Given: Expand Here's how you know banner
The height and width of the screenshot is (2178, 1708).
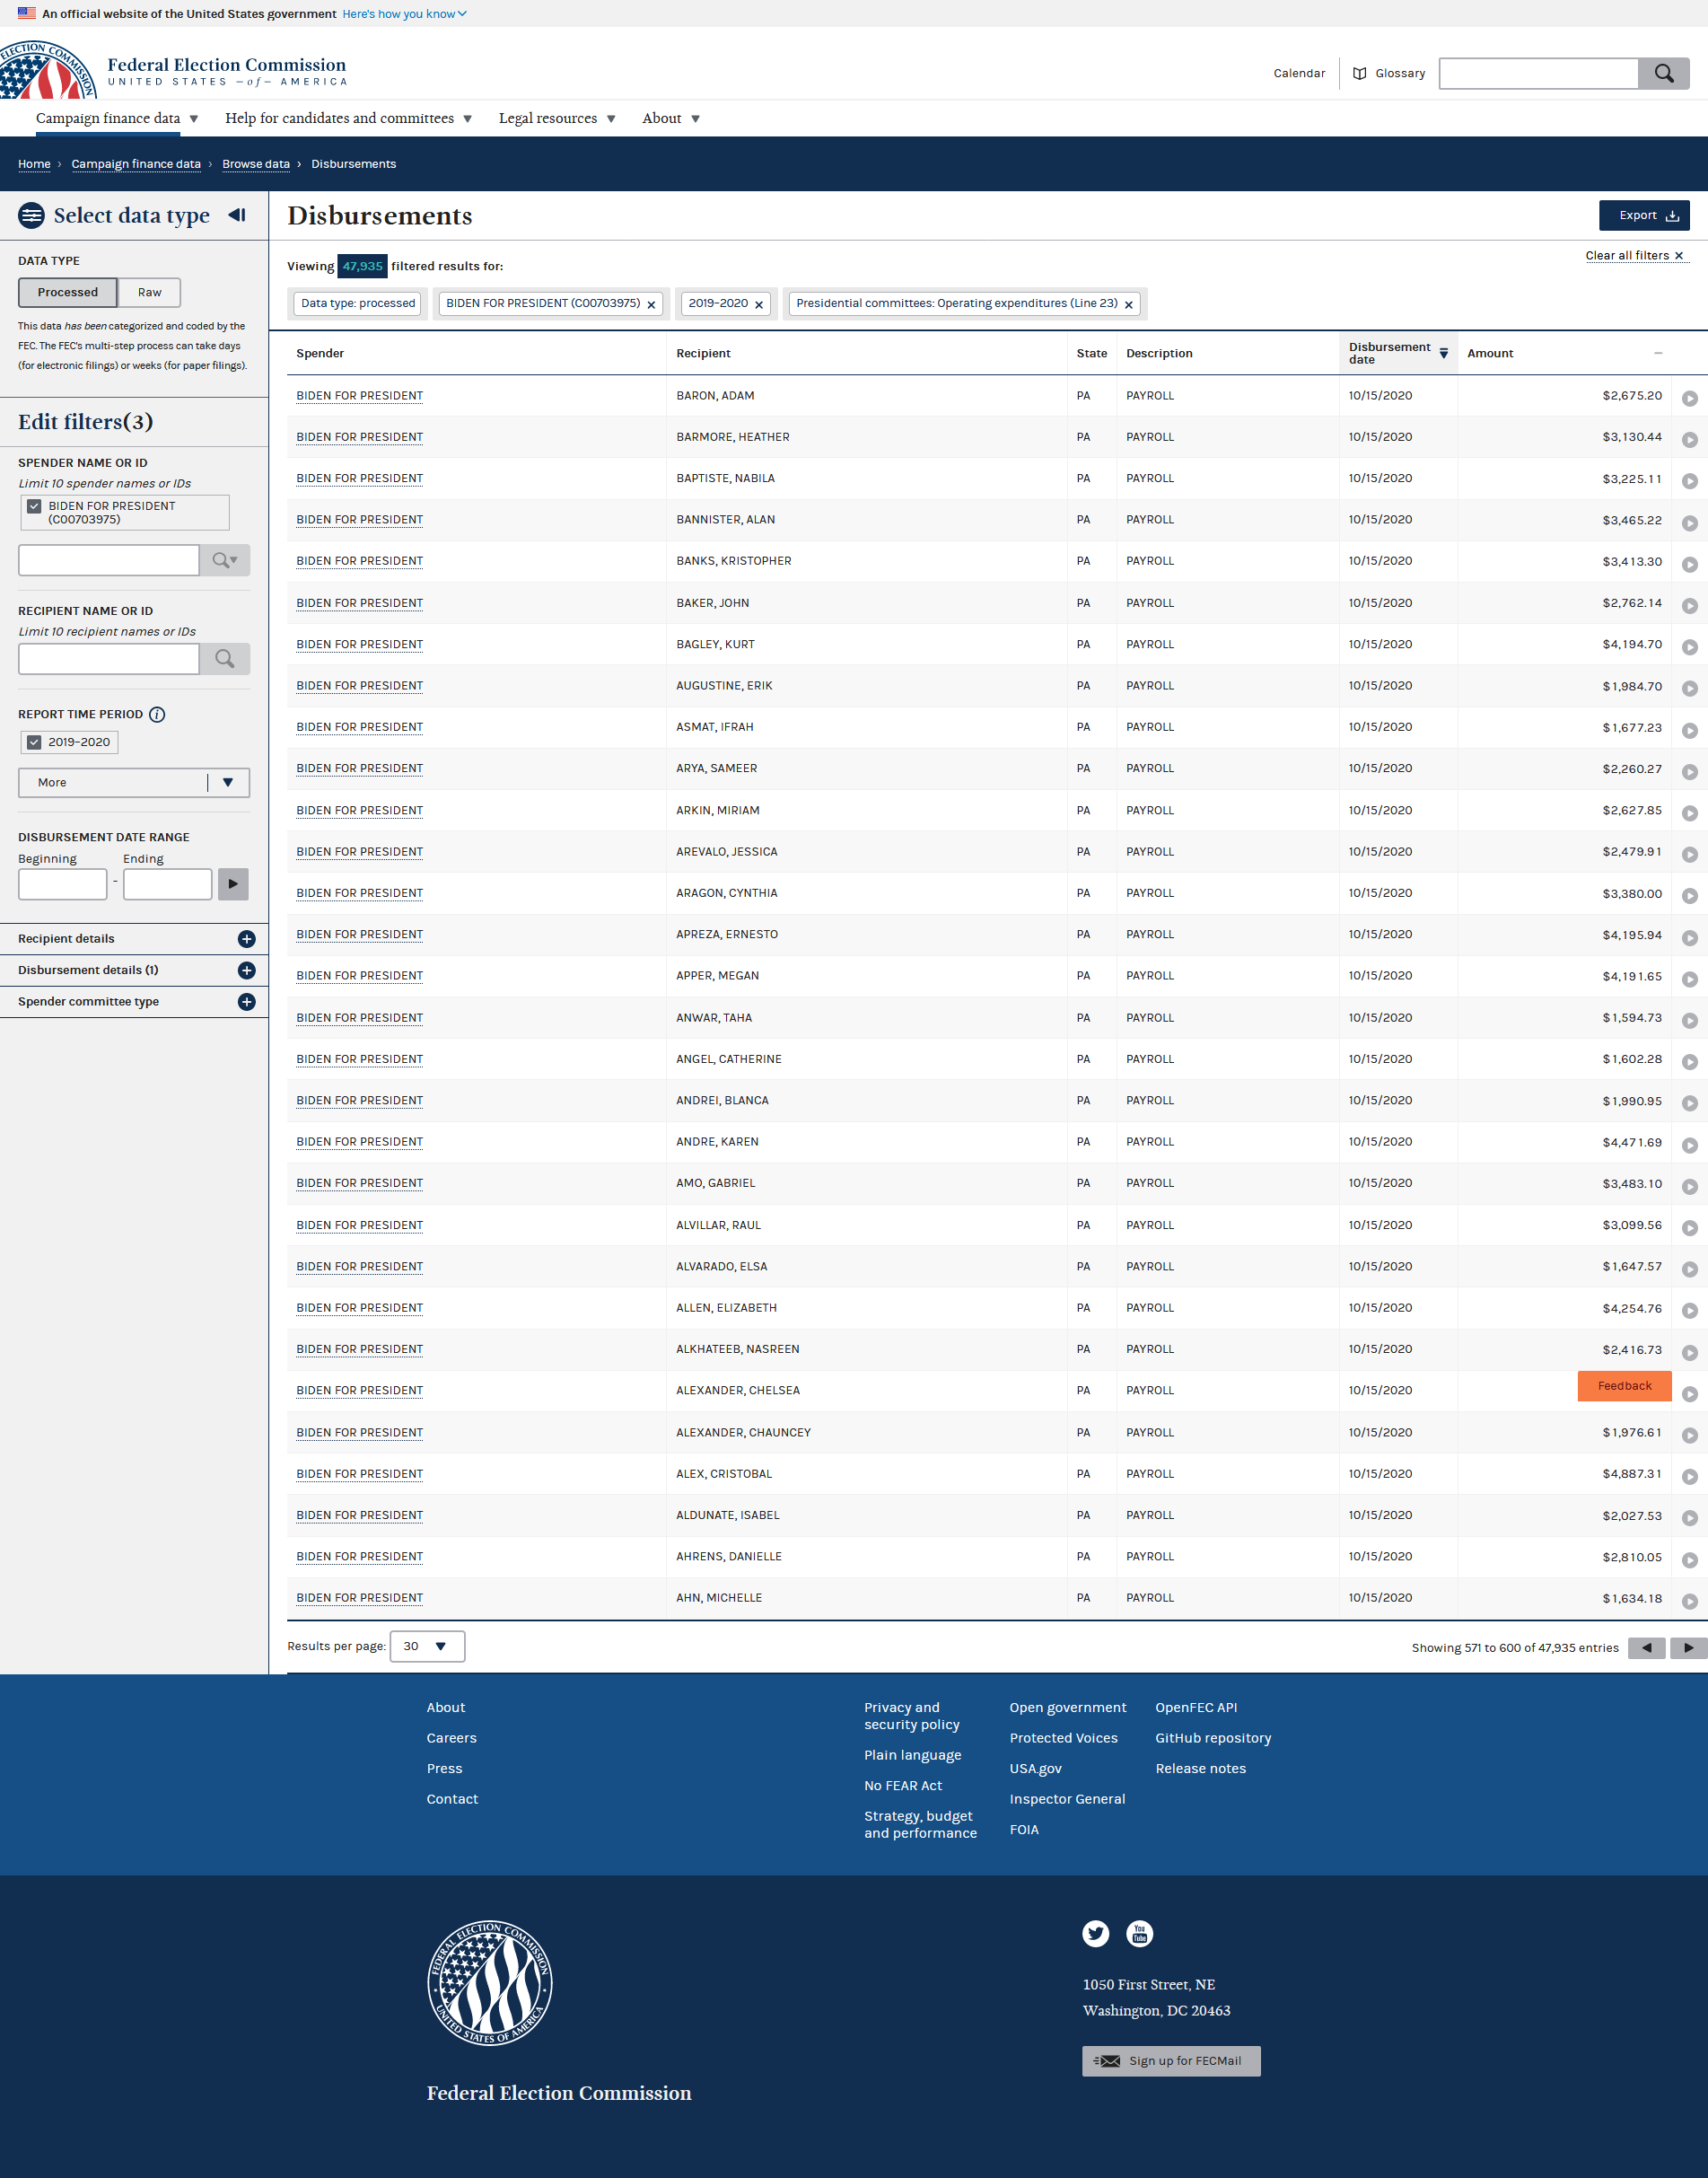Looking at the screenshot, I should 404,14.
